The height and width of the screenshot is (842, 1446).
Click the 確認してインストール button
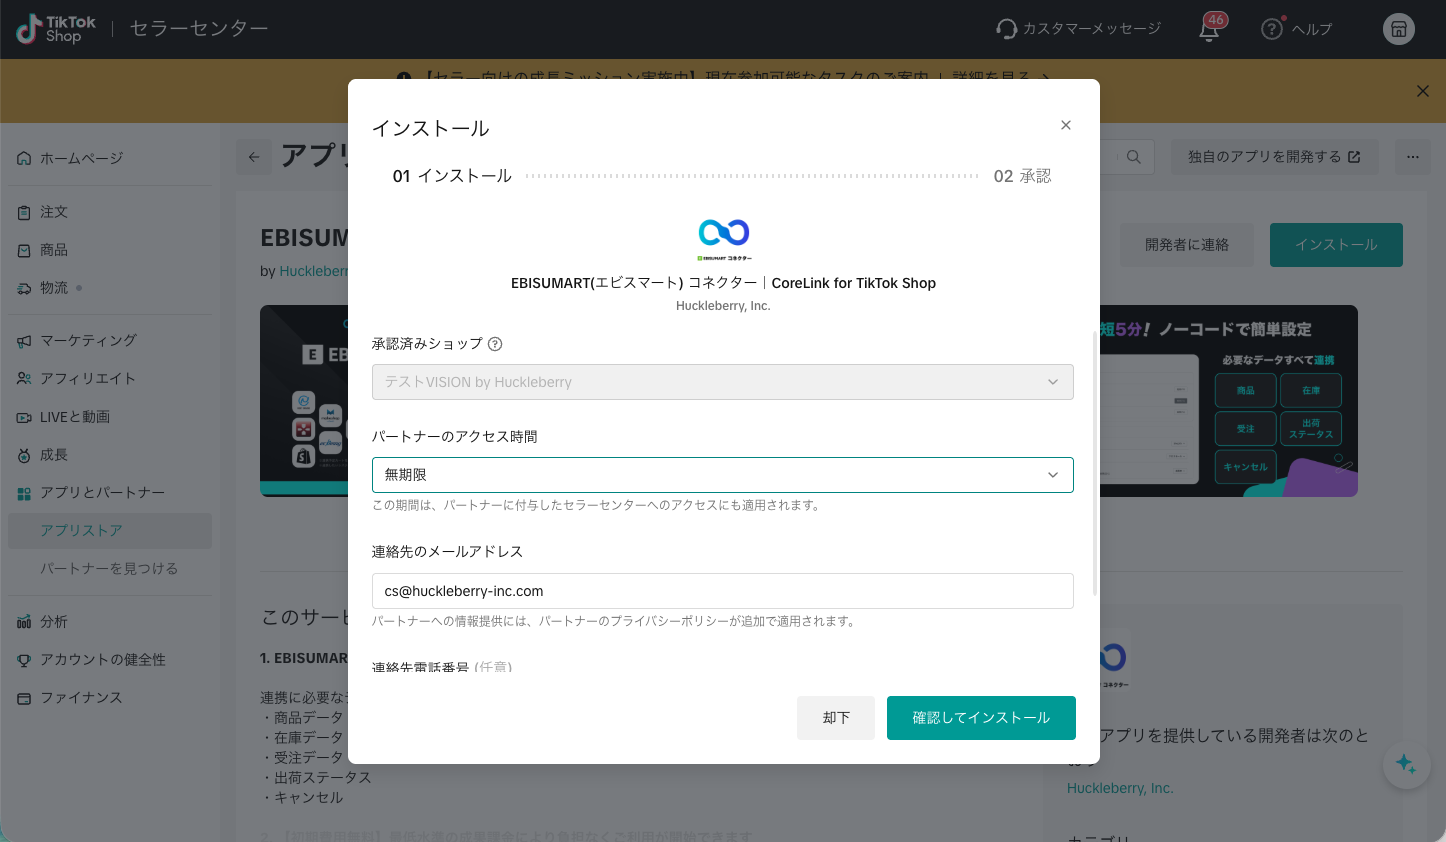tap(981, 718)
